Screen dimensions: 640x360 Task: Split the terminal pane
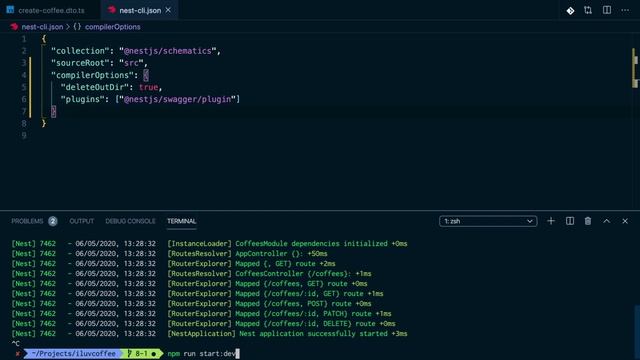pos(570,221)
